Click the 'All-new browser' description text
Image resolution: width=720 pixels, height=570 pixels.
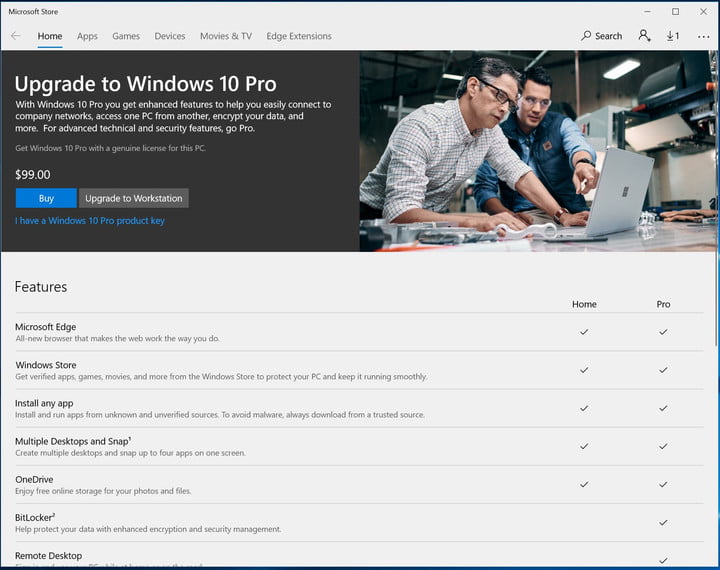118,339
